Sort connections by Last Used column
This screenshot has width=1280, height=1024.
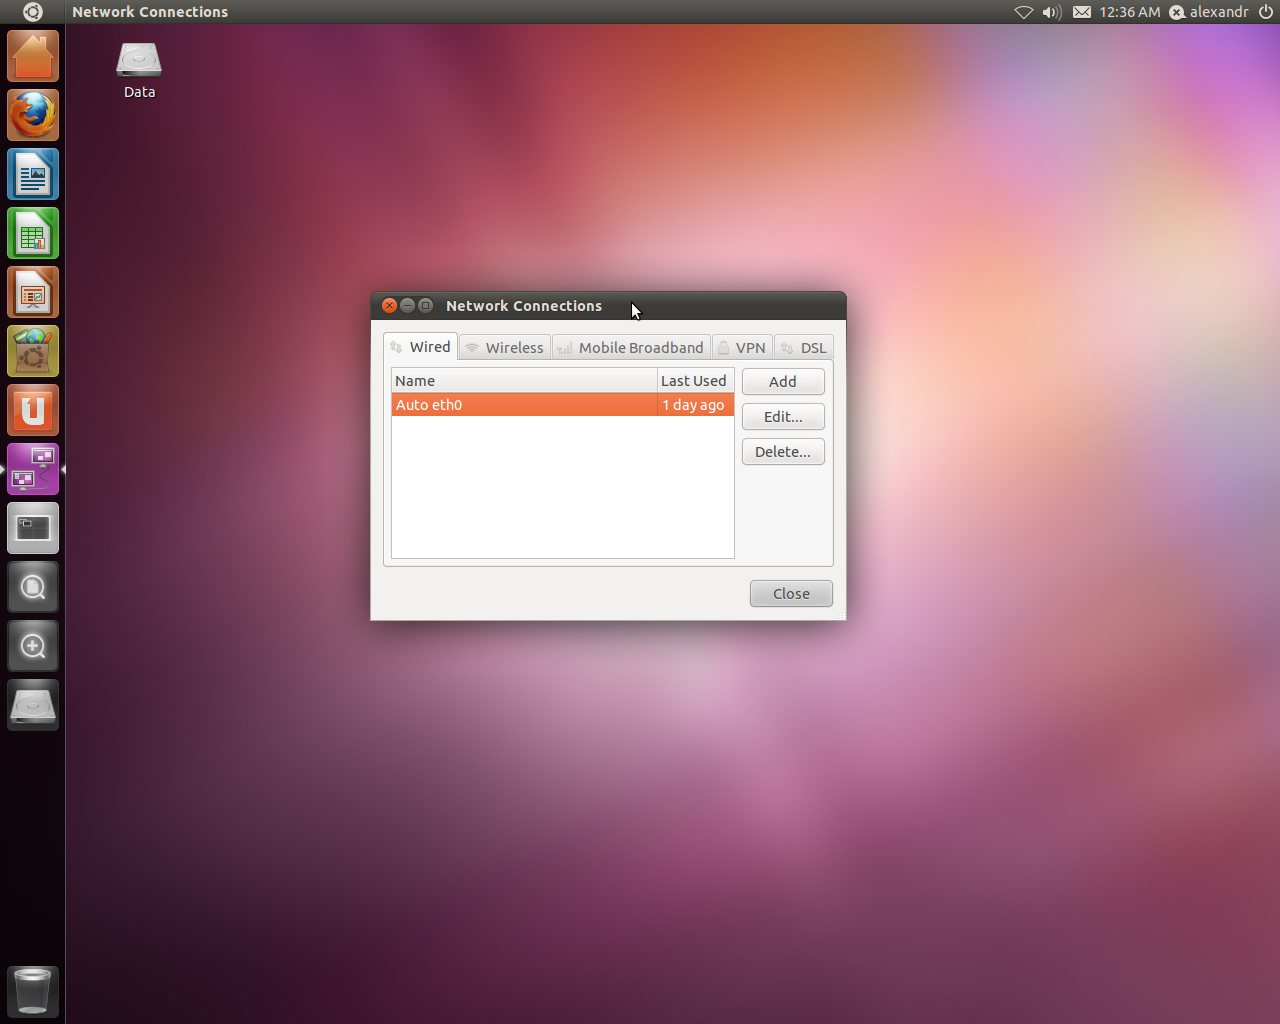click(694, 381)
